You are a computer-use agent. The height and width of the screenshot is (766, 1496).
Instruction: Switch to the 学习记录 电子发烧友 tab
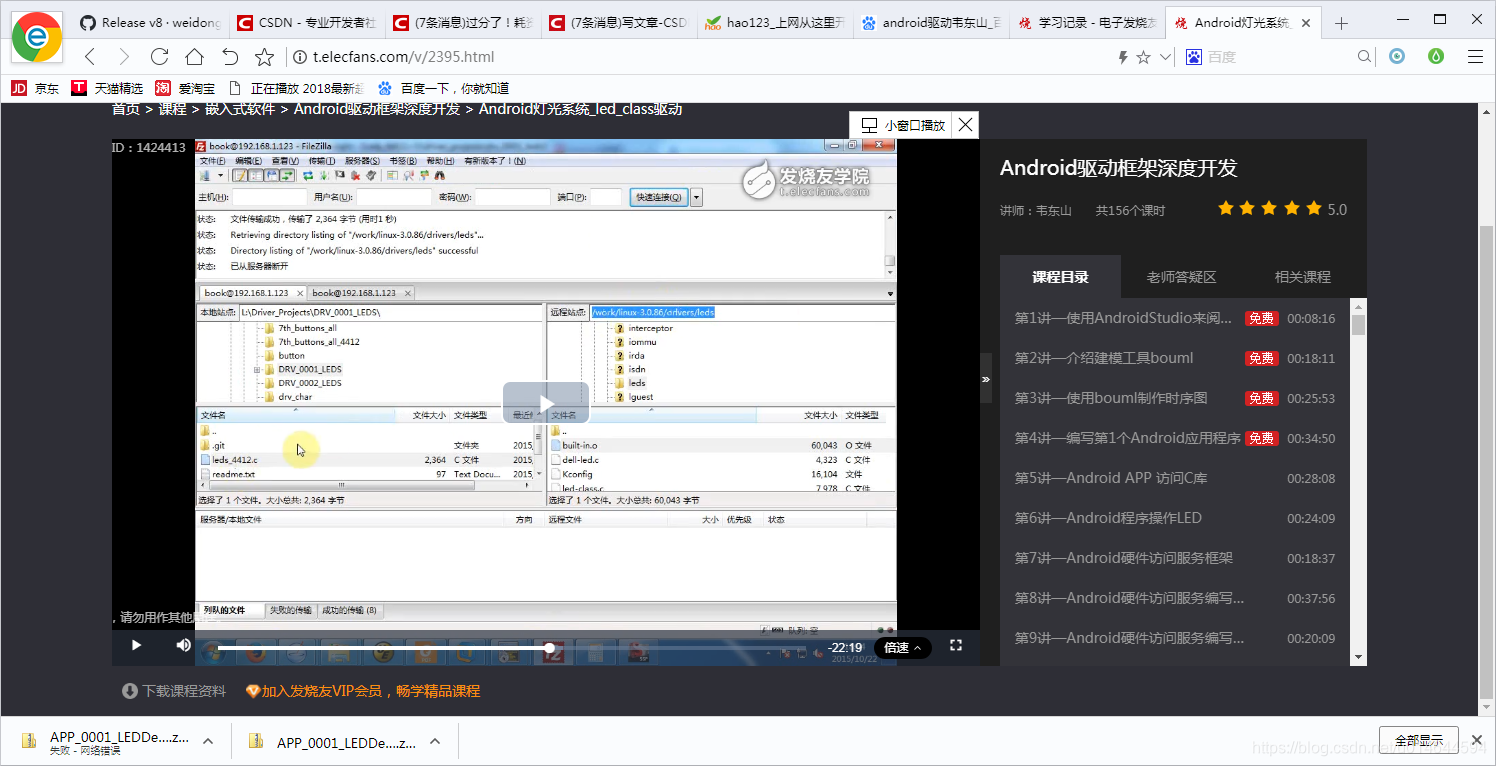pos(1087,23)
